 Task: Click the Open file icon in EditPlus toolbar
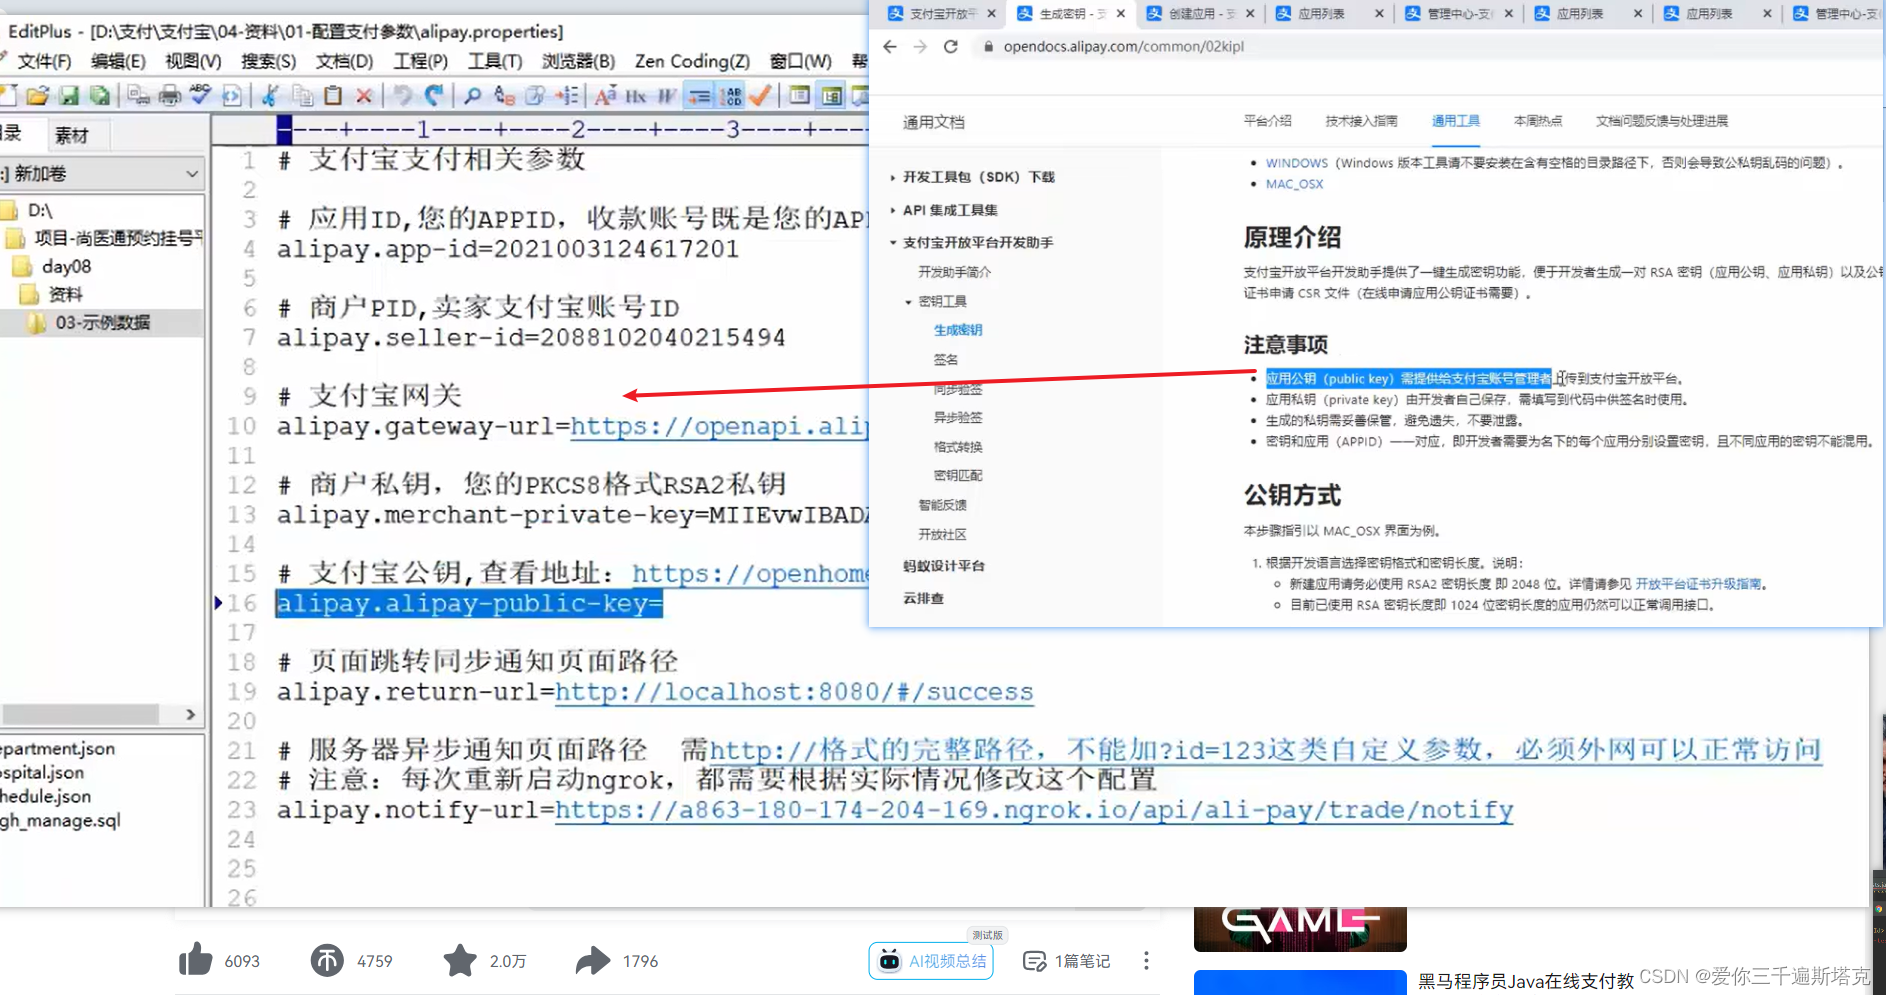pos(38,96)
